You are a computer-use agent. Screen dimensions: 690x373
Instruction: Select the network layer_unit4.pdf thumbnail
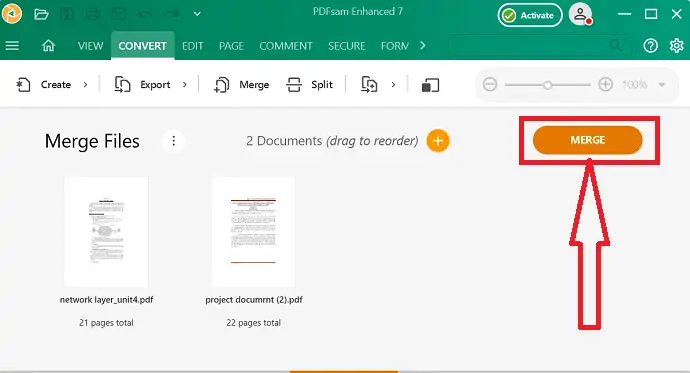point(106,232)
